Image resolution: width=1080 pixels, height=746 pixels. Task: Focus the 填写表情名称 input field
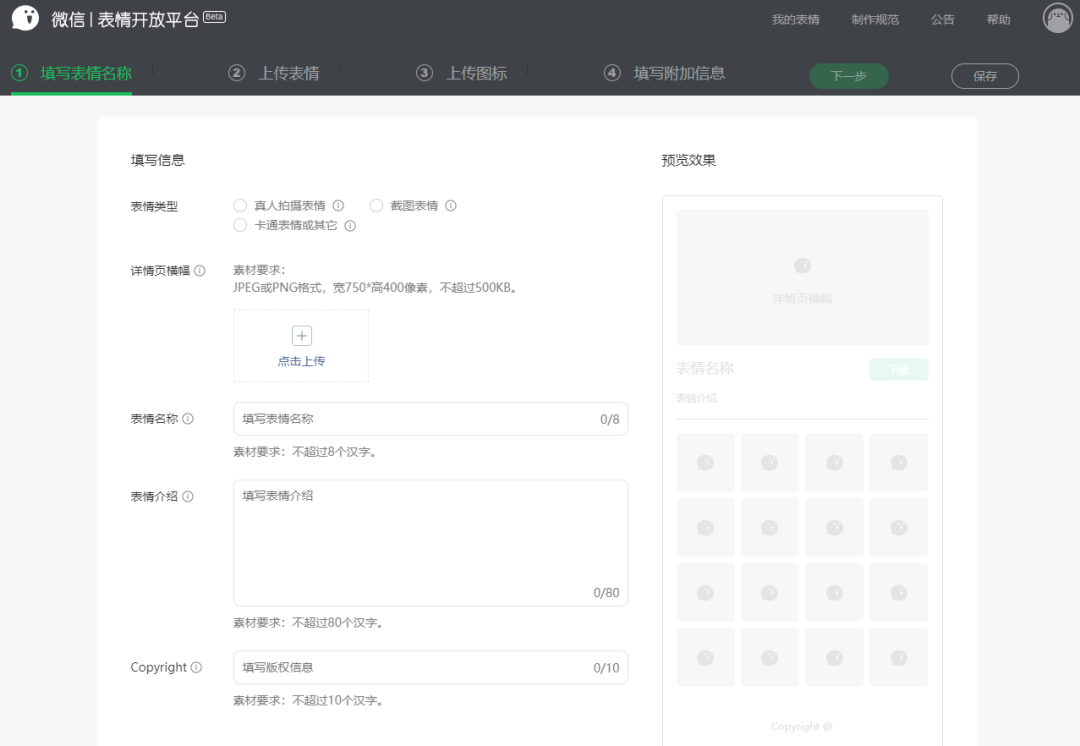(415, 419)
